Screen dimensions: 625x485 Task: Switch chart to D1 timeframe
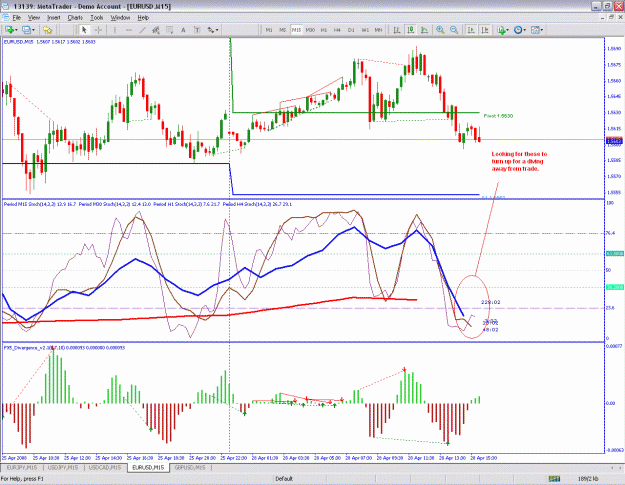click(x=351, y=30)
